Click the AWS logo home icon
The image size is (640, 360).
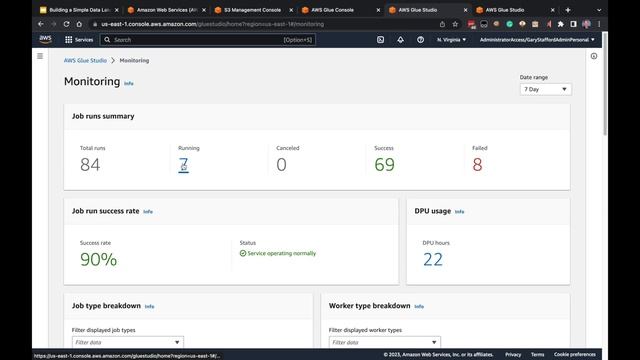click(x=45, y=40)
